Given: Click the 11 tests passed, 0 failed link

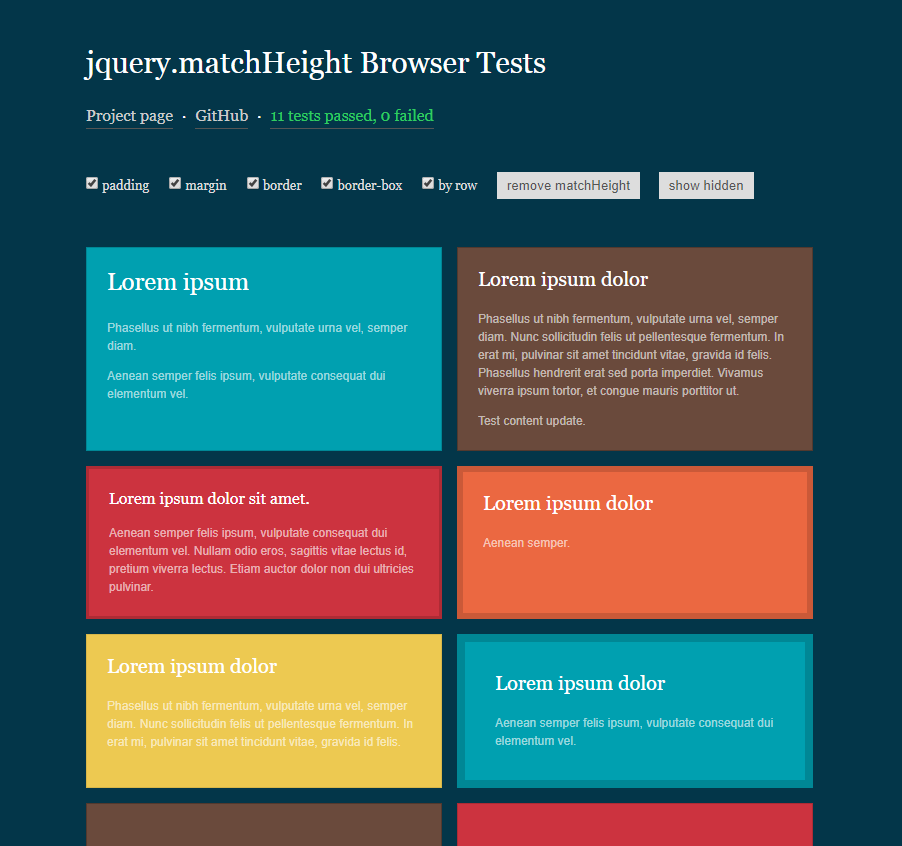Looking at the screenshot, I should [352, 116].
